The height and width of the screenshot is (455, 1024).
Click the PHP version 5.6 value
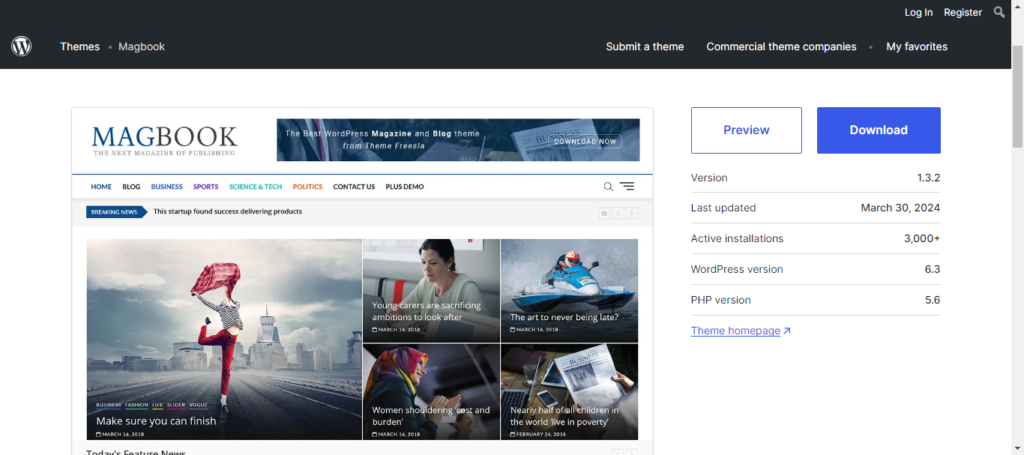click(x=933, y=300)
